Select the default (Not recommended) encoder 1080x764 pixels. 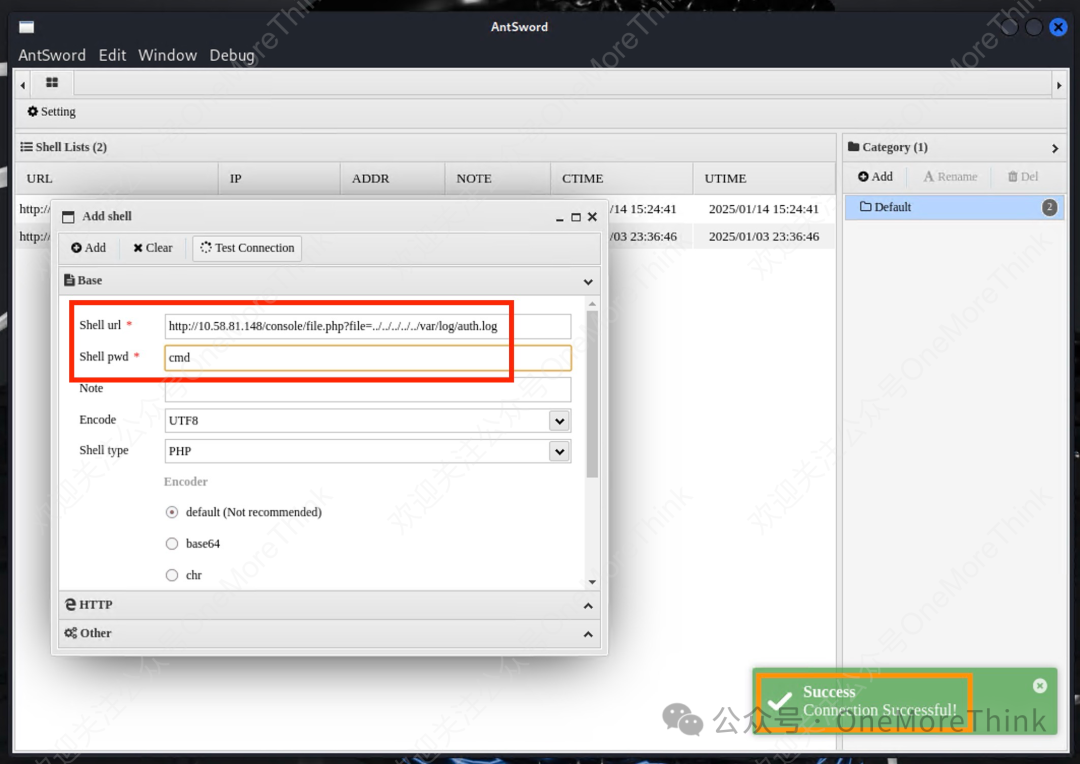pos(172,512)
